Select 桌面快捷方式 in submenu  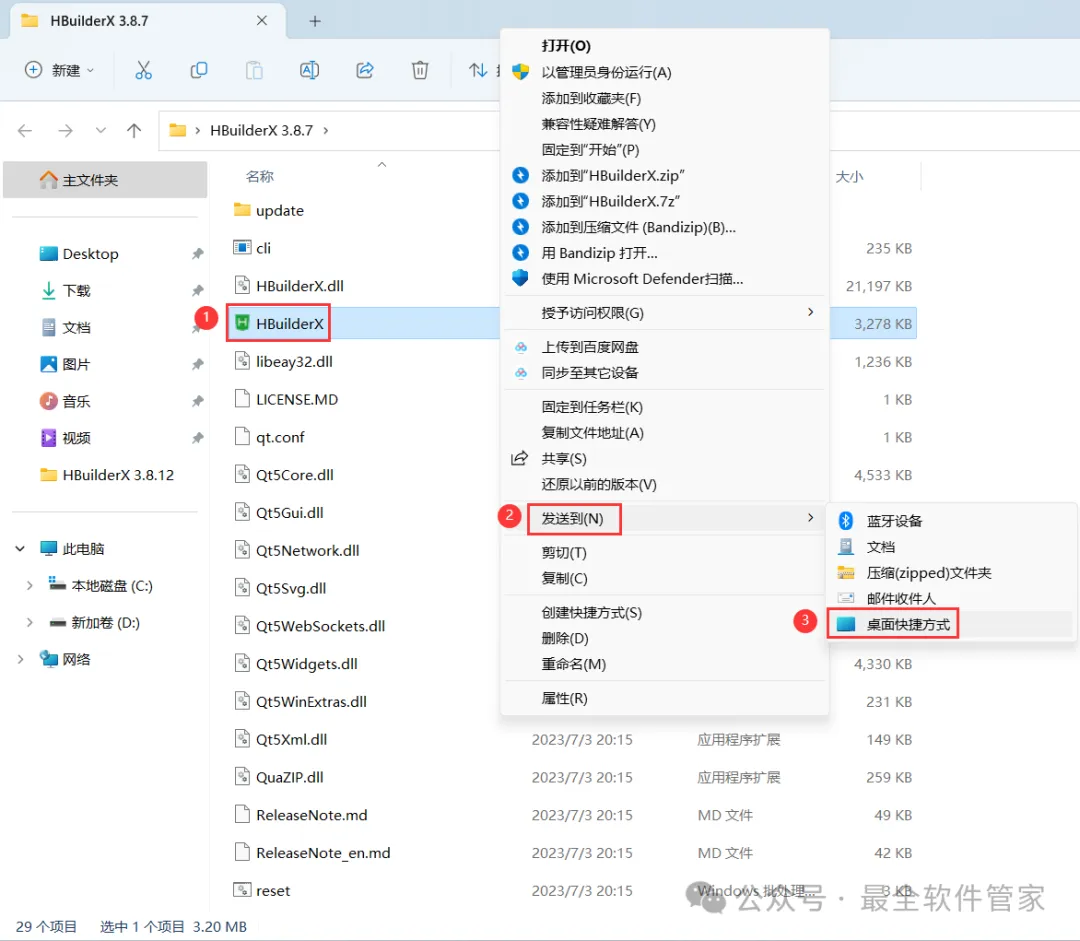tap(908, 625)
